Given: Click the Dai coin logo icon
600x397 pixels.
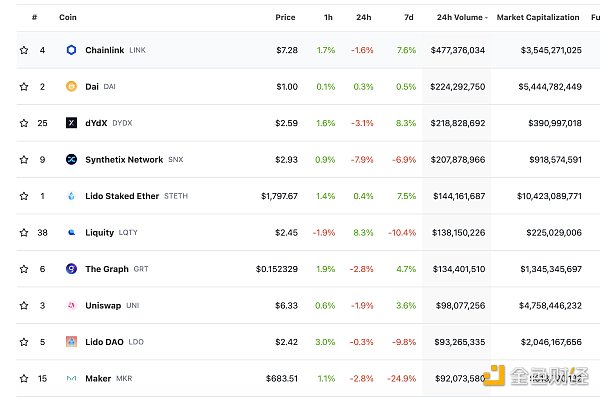Looking at the screenshot, I should pyautogui.click(x=71, y=86).
